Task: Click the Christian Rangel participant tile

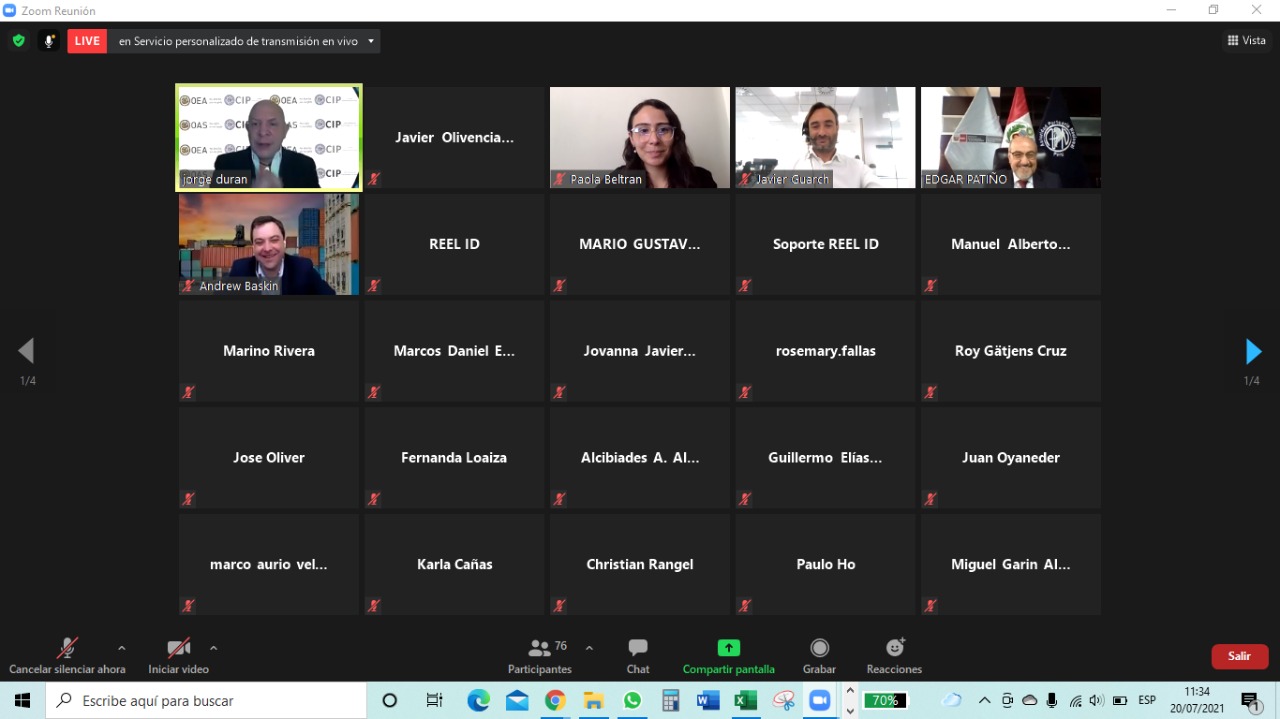Action: pyautogui.click(x=640, y=564)
